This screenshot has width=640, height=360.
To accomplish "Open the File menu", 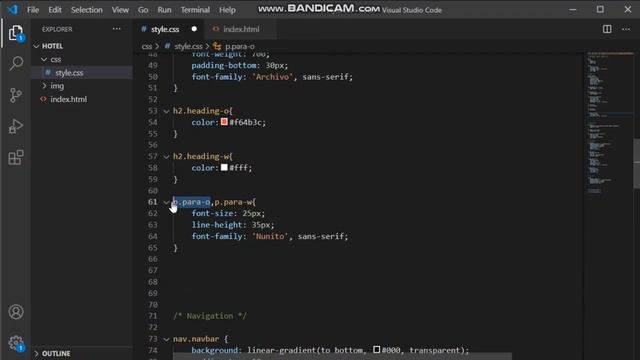I will coord(33,10).
